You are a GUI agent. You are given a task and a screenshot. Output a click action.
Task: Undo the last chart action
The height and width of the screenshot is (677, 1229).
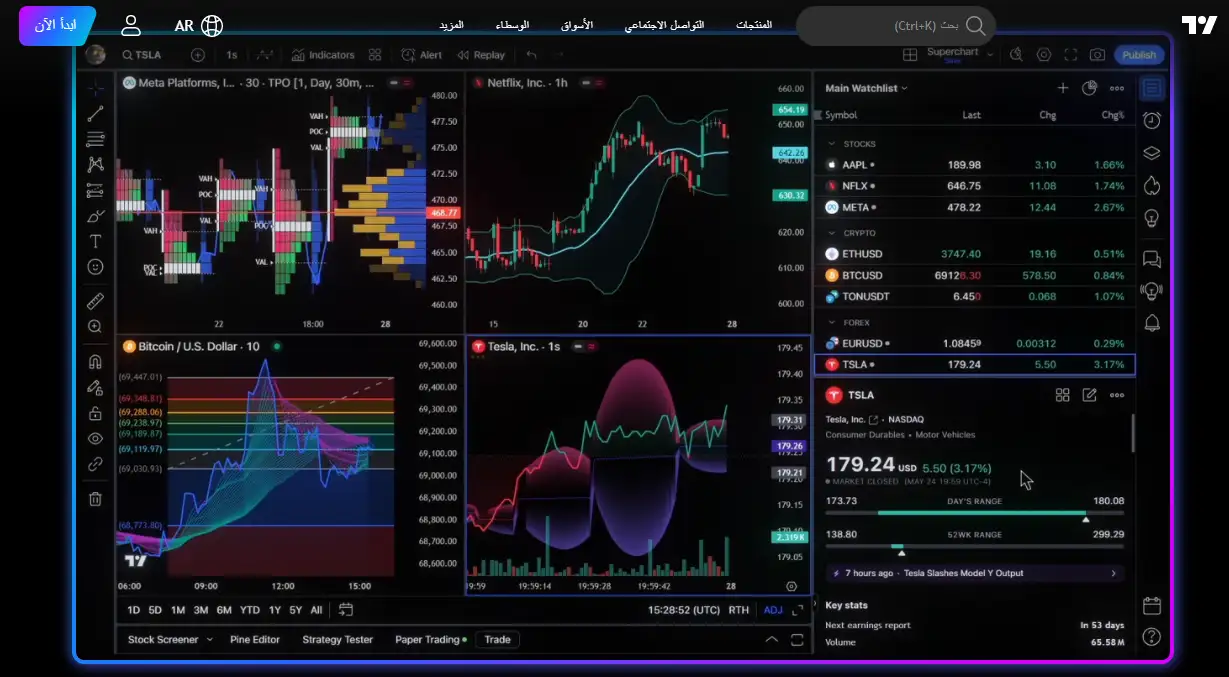[531, 55]
